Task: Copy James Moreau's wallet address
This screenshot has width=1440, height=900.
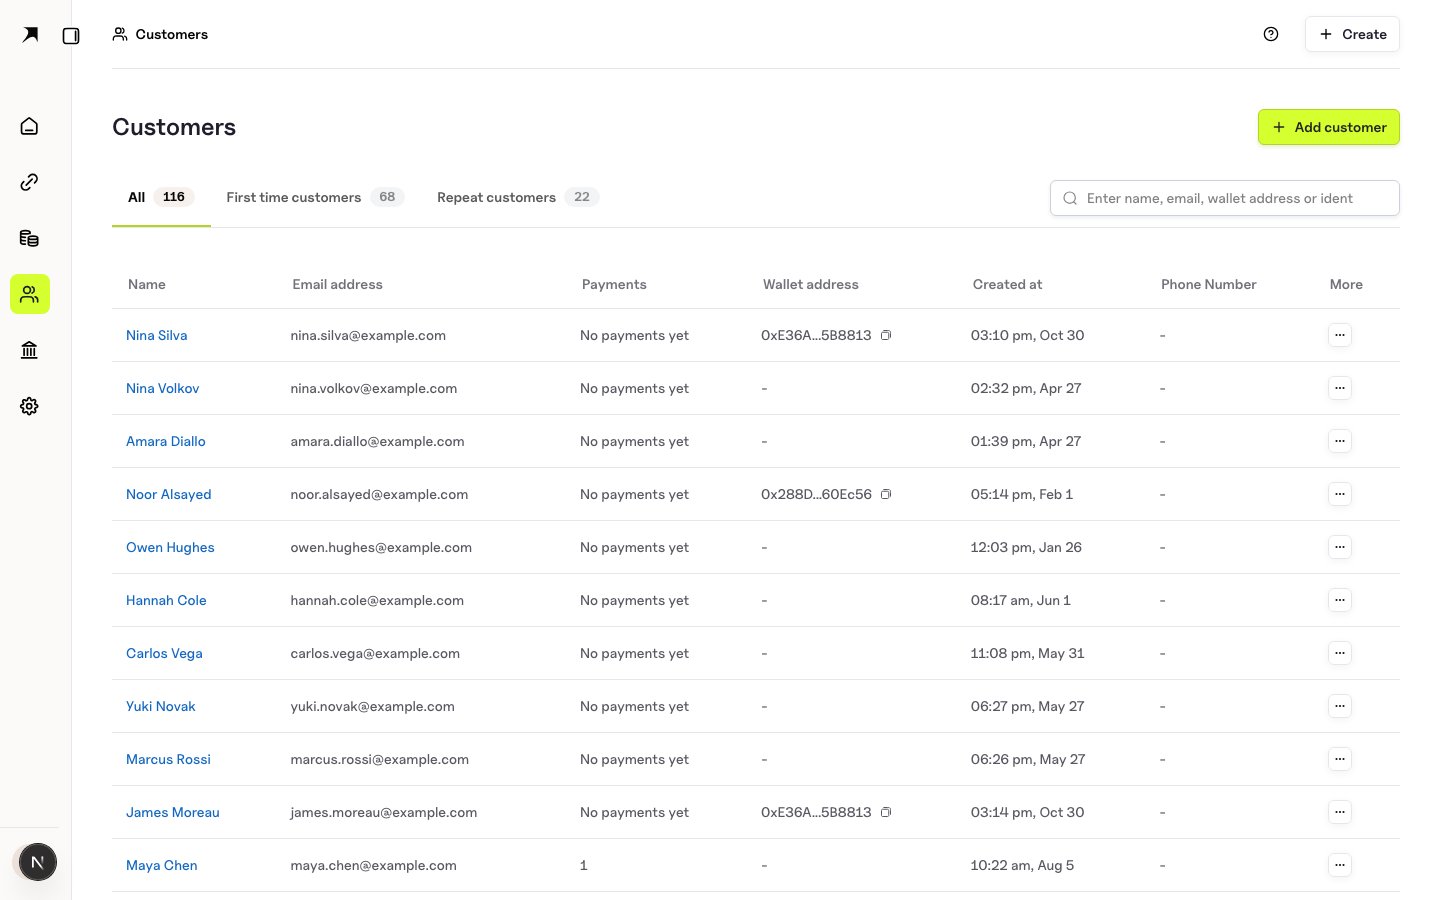Action: point(886,812)
